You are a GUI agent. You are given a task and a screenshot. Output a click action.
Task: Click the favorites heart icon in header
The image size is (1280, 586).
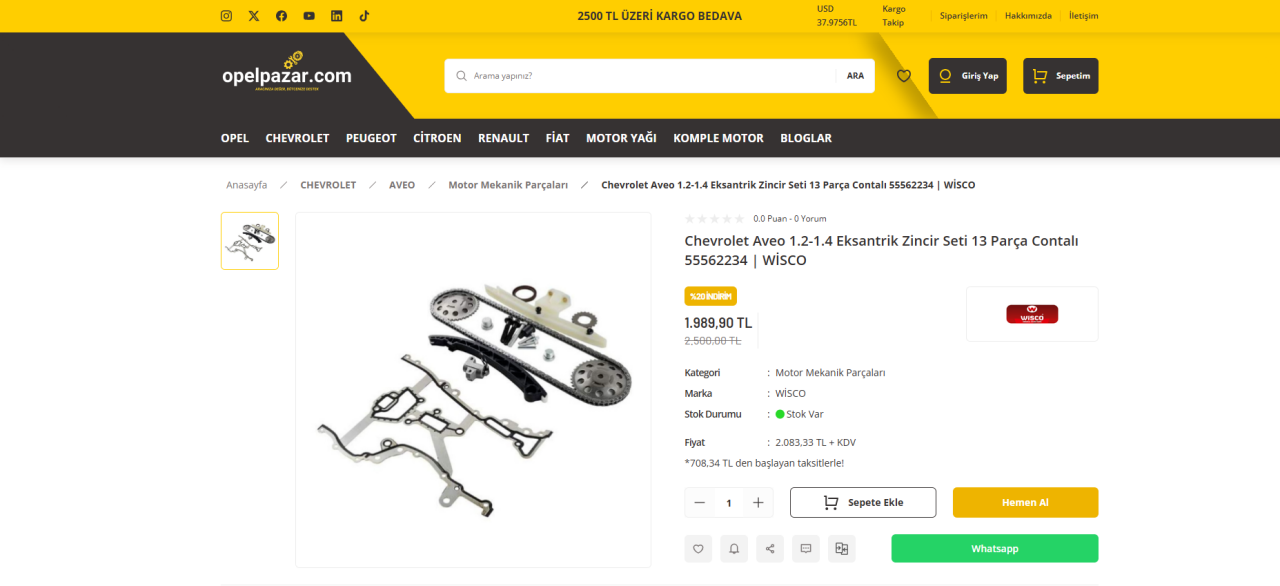click(x=904, y=76)
